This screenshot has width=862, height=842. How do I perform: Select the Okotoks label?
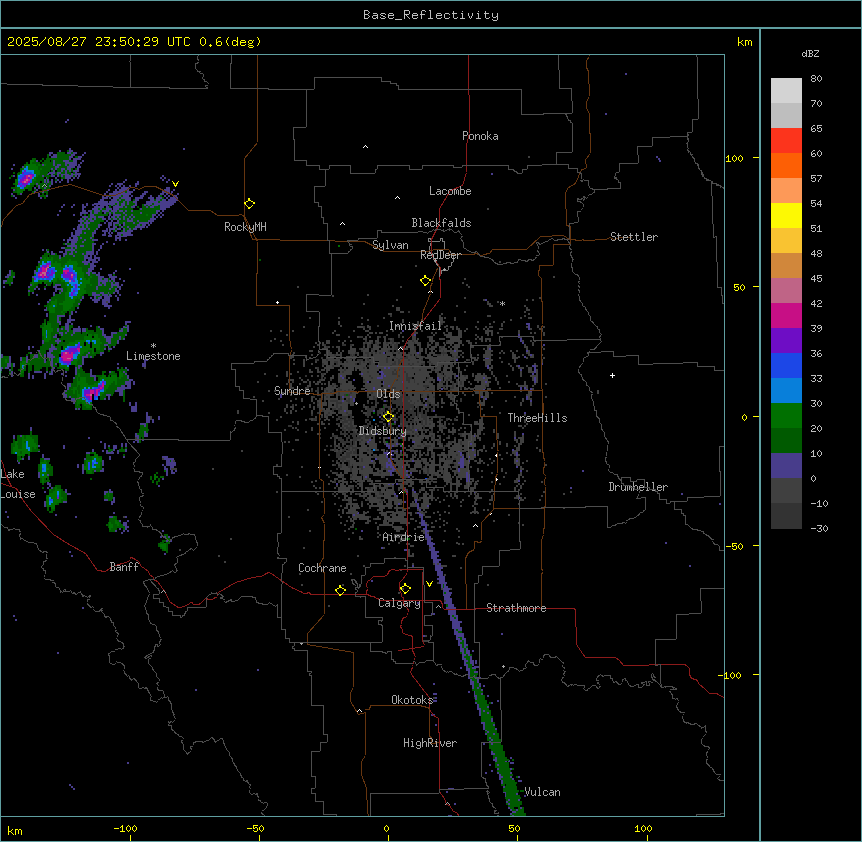(412, 700)
